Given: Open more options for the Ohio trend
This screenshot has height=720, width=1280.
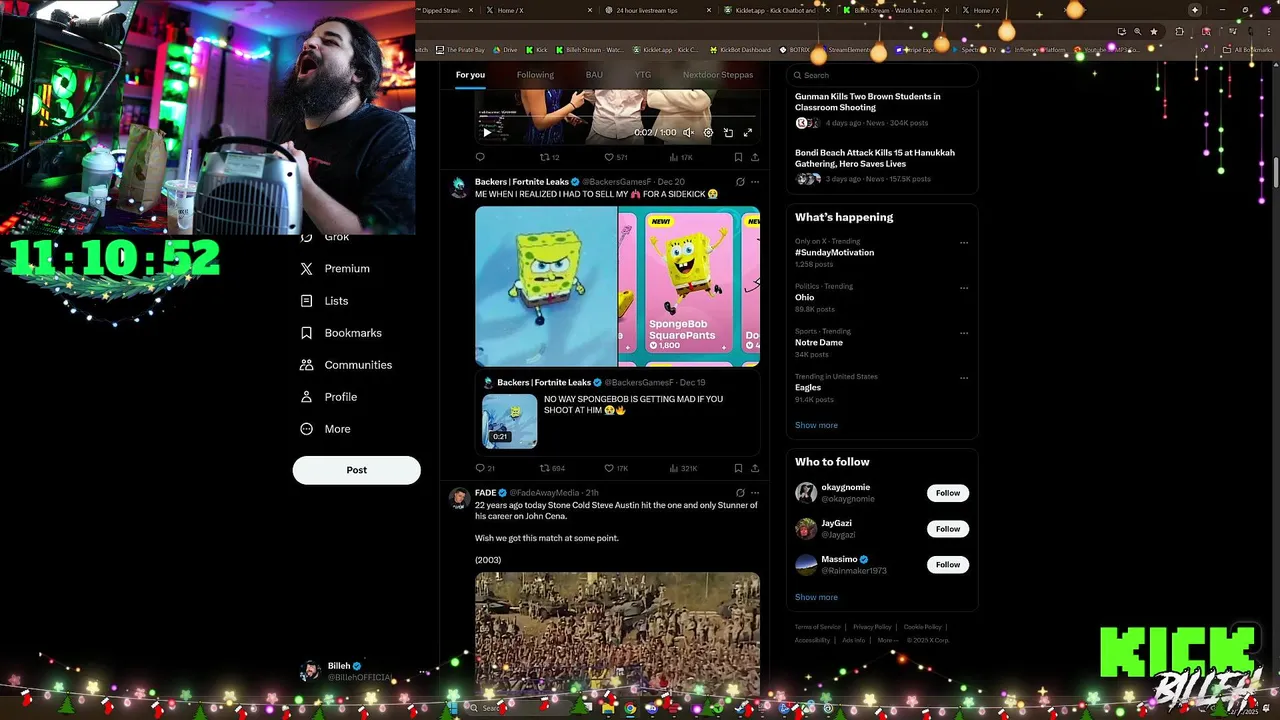Looking at the screenshot, I should tap(964, 287).
